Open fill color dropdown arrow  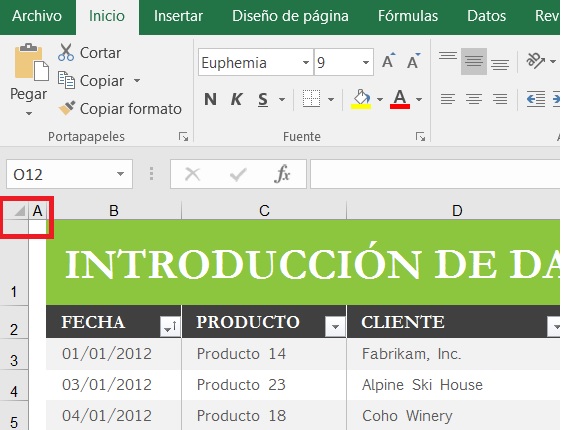coord(380,99)
